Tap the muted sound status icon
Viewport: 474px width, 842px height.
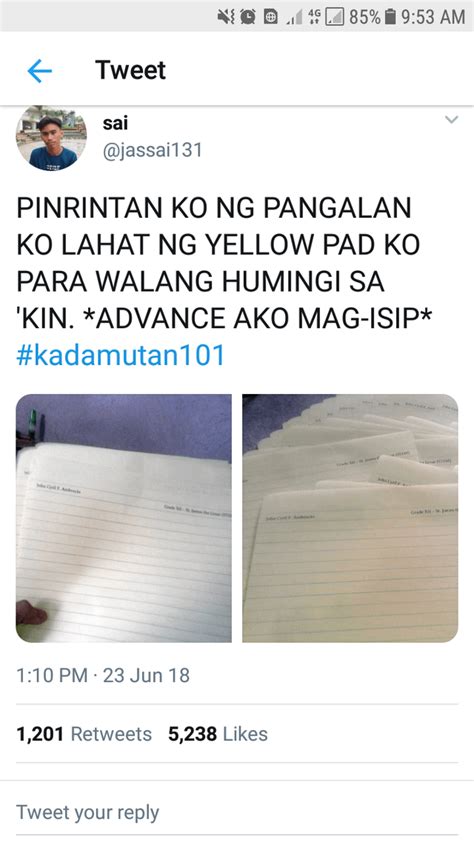tap(225, 17)
